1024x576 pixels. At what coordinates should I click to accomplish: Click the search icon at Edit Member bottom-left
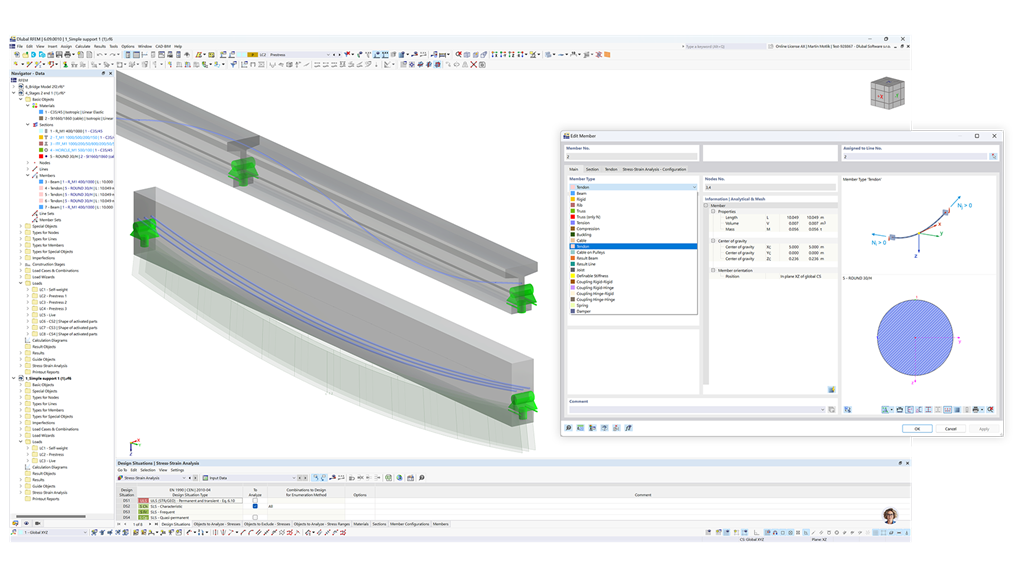point(568,428)
